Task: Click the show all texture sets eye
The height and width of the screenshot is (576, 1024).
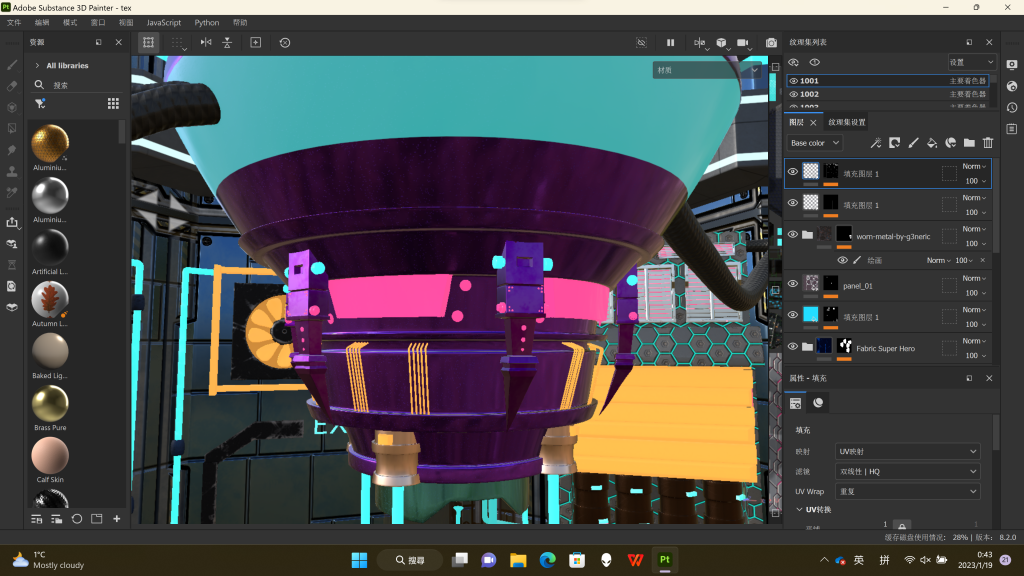Action: tap(793, 63)
